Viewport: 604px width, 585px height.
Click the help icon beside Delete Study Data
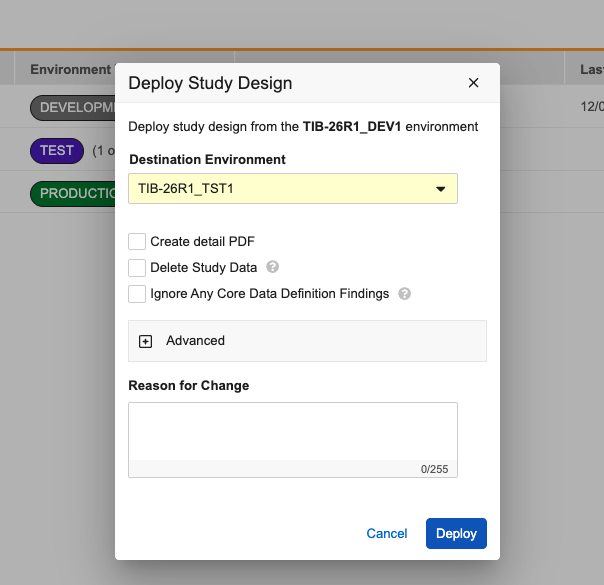[x=272, y=267]
